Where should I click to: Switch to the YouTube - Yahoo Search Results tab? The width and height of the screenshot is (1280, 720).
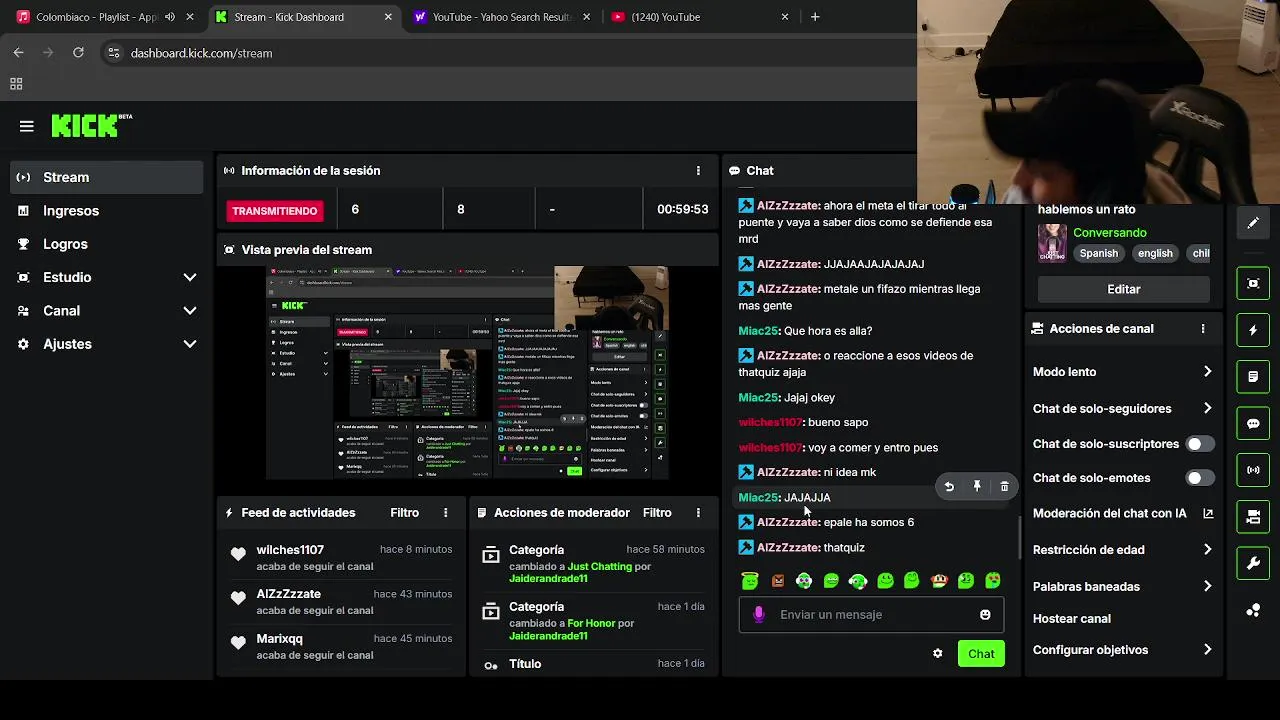pos(502,17)
